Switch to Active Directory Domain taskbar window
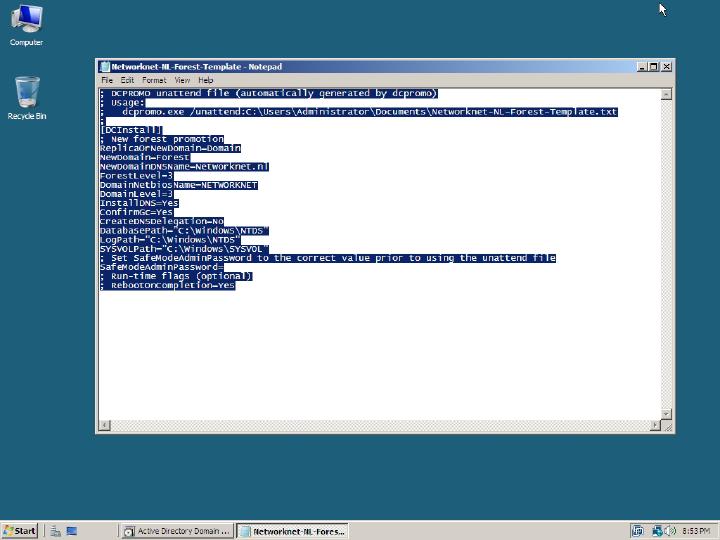 click(x=177, y=531)
